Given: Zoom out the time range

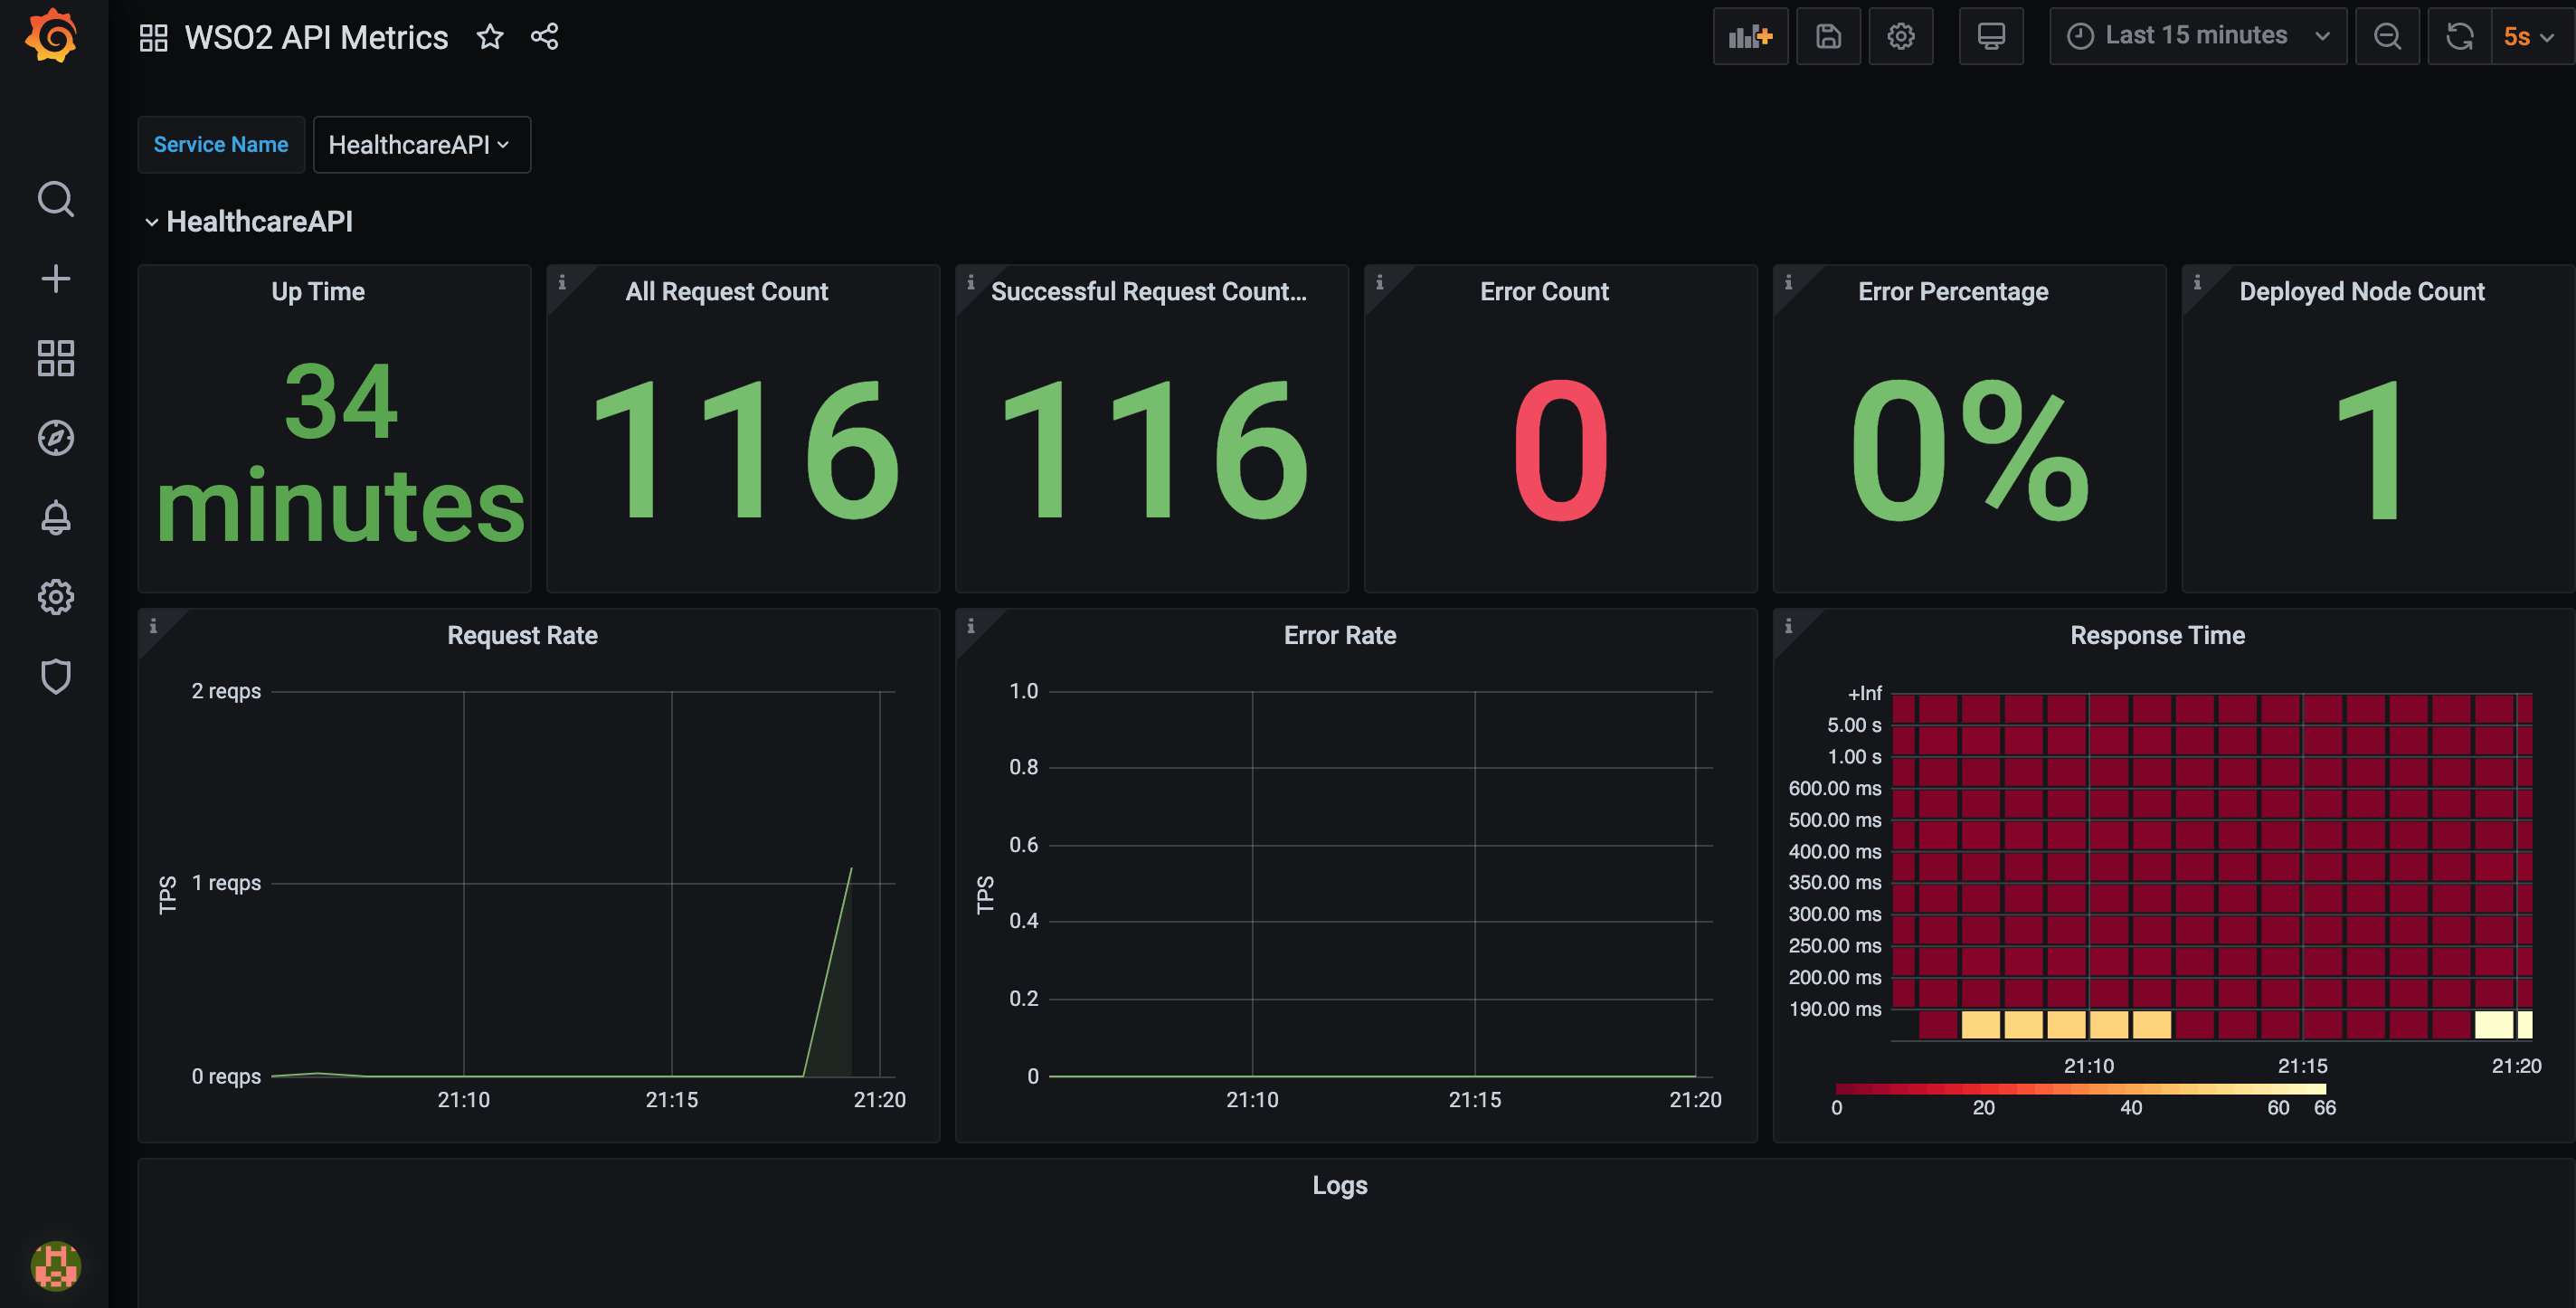Looking at the screenshot, I should click(2386, 37).
